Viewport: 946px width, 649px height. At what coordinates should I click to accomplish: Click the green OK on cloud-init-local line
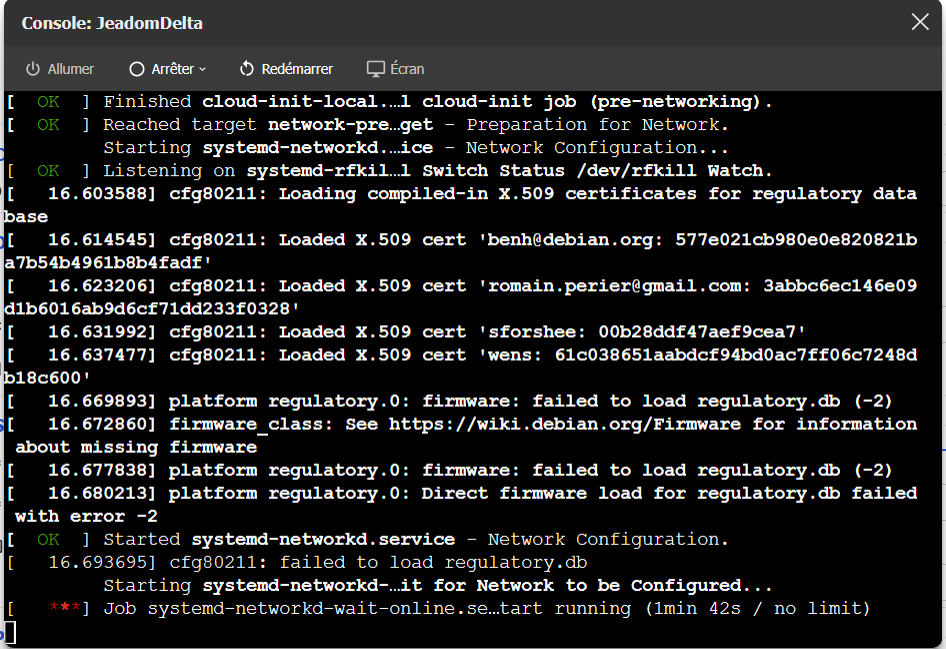click(x=48, y=102)
